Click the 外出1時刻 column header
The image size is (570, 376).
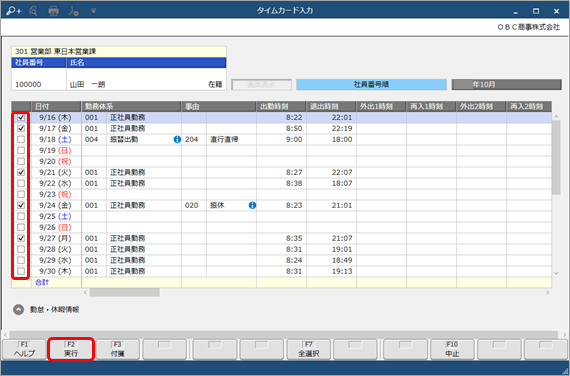click(x=381, y=107)
